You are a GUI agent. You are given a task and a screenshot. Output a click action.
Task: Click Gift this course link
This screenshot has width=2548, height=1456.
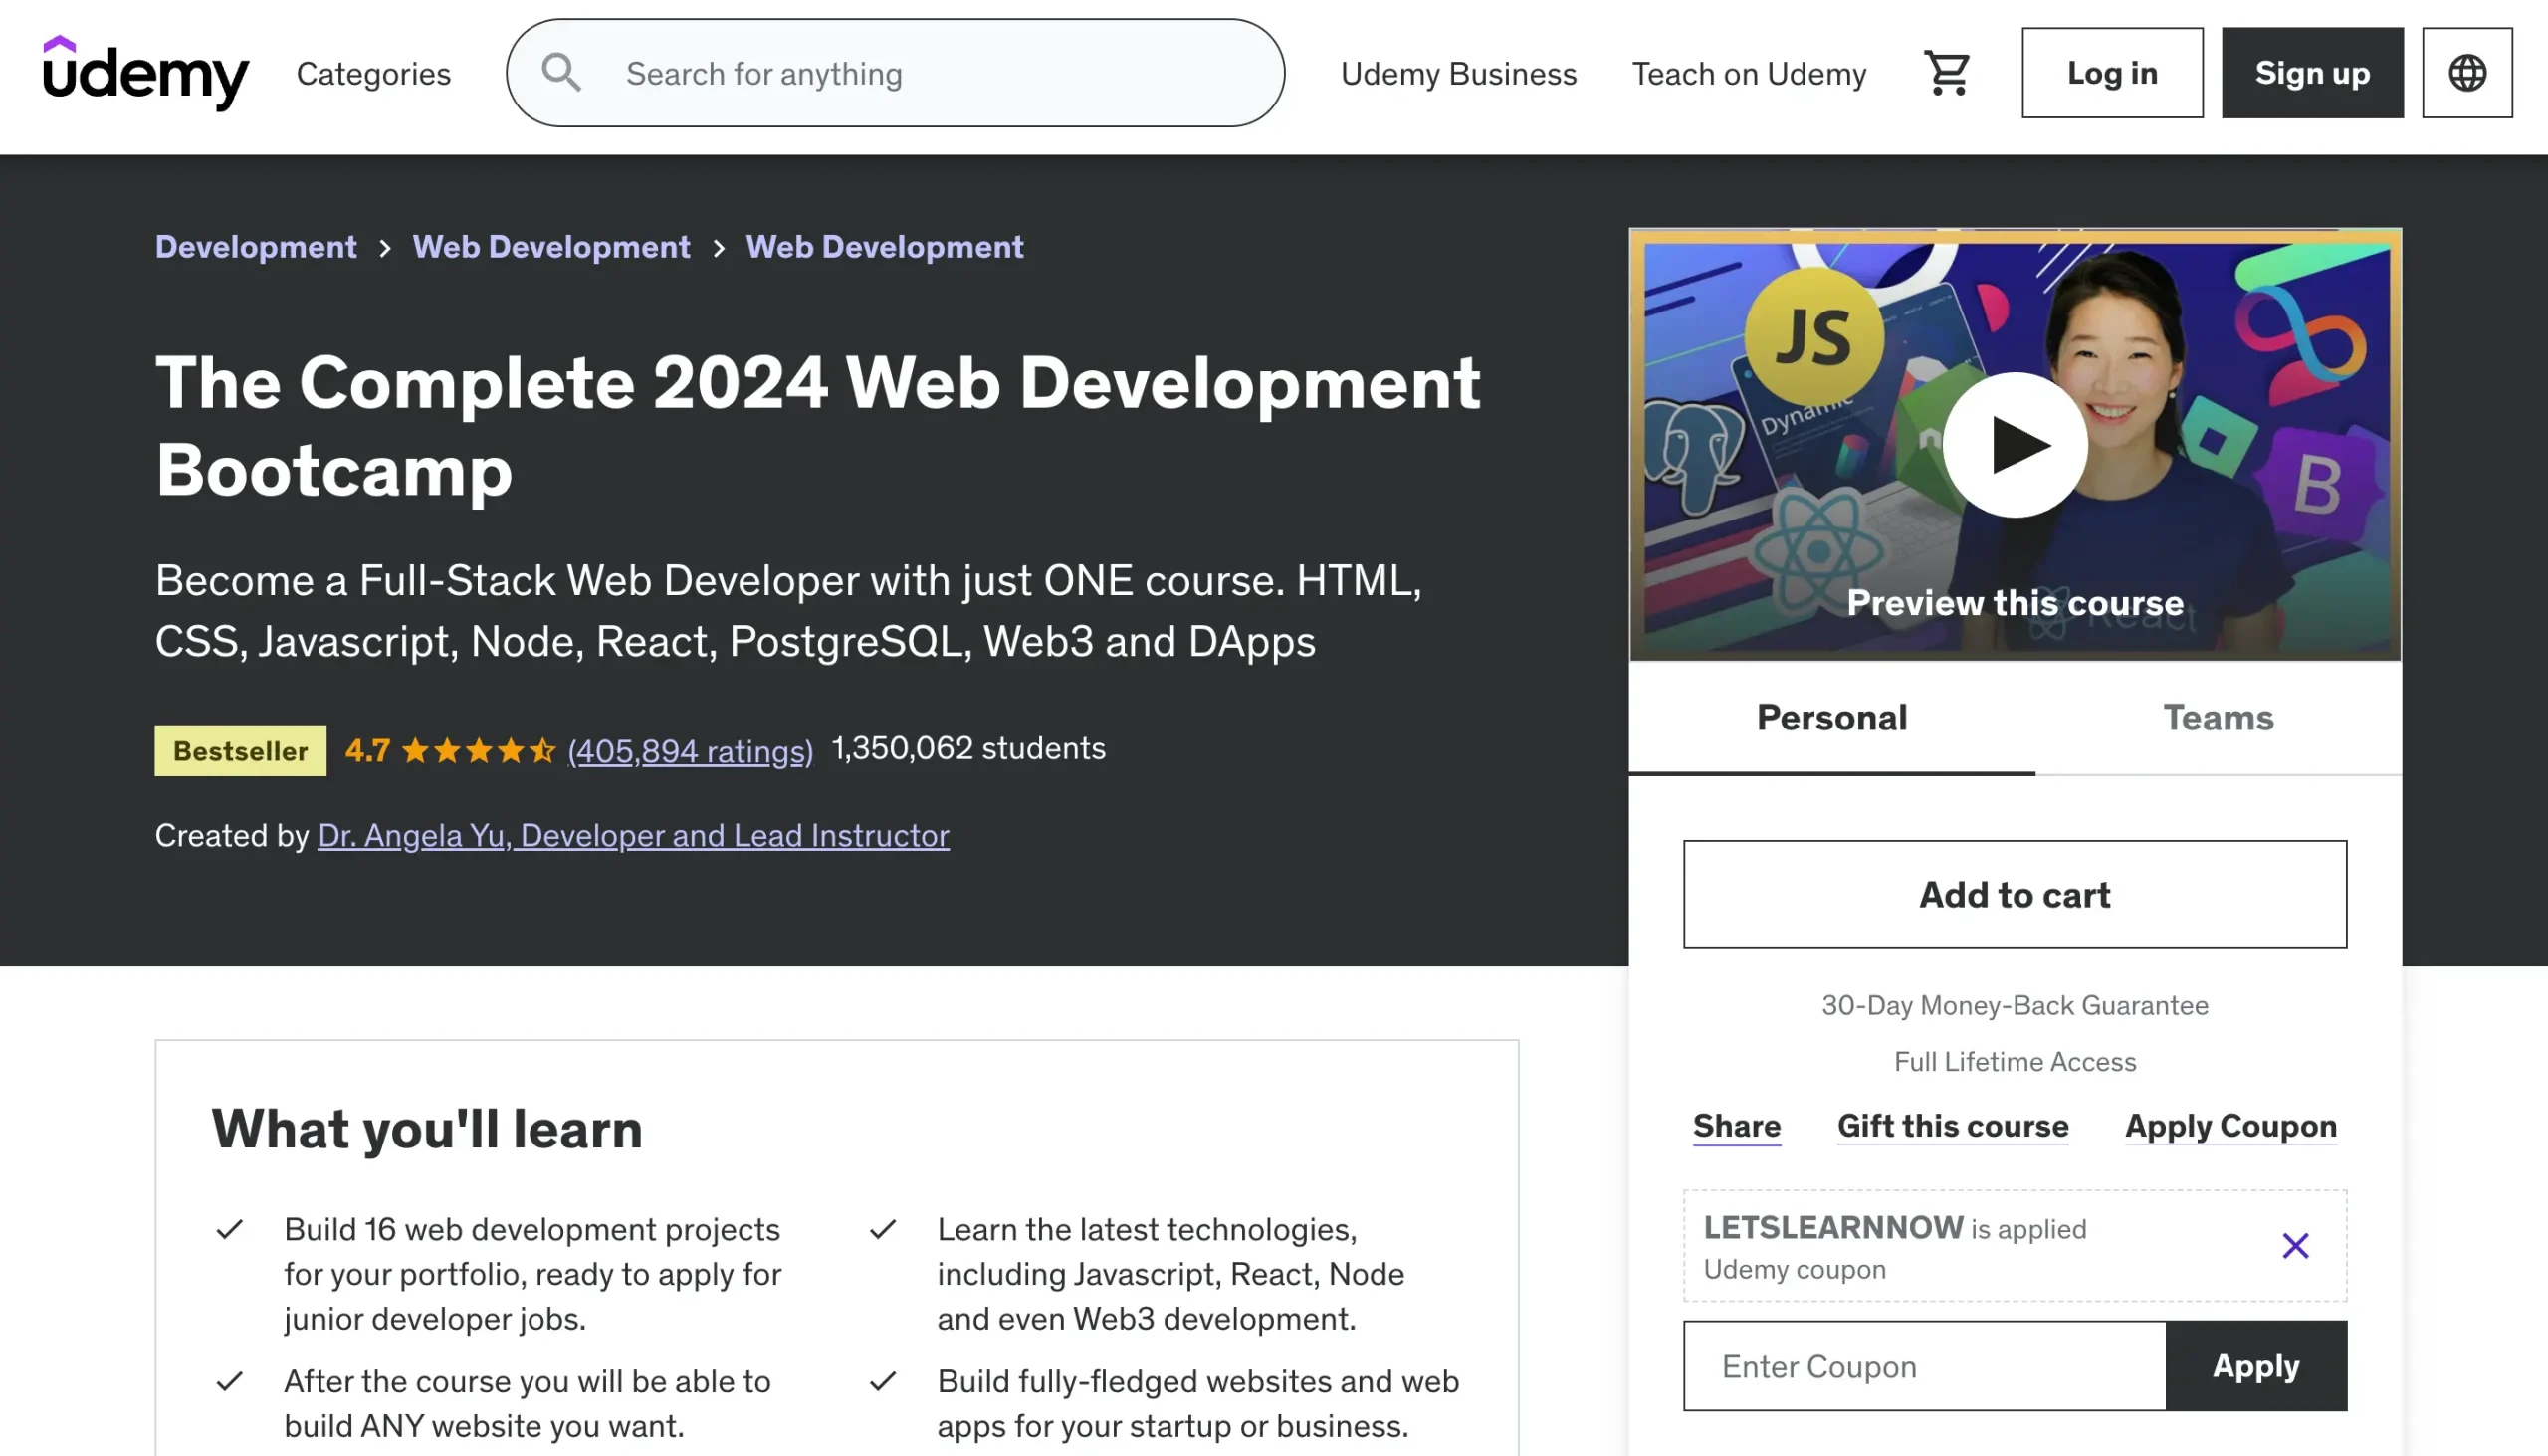(x=1952, y=1126)
